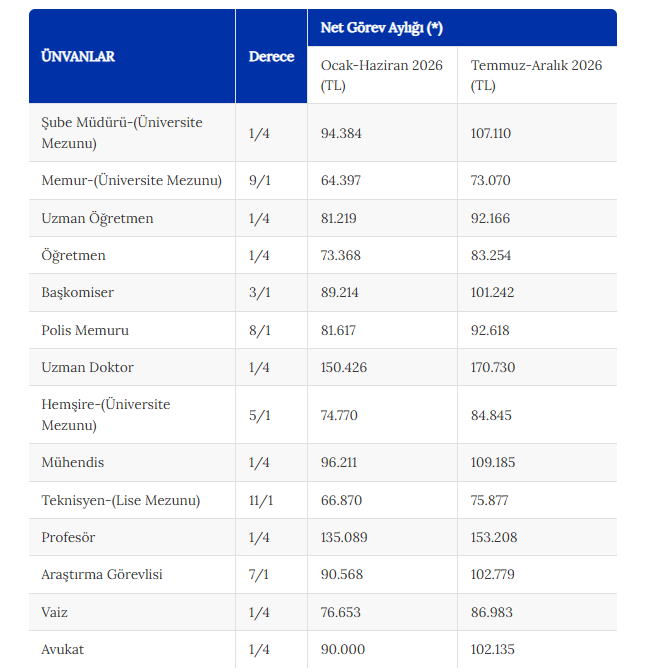
Task: Click the Ocak-Haziran 2026 (TL) subheader
Action: pos(381,75)
